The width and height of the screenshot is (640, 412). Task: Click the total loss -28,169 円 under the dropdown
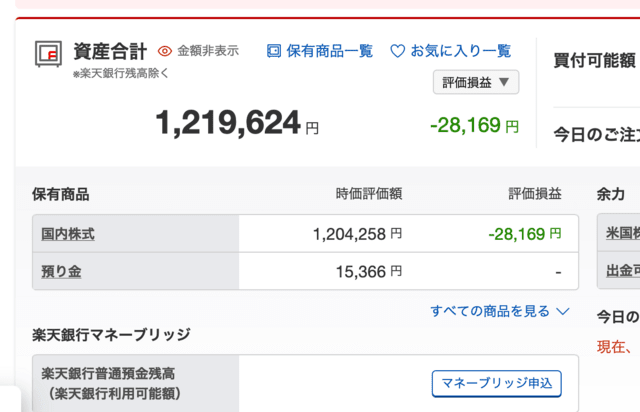[474, 125]
